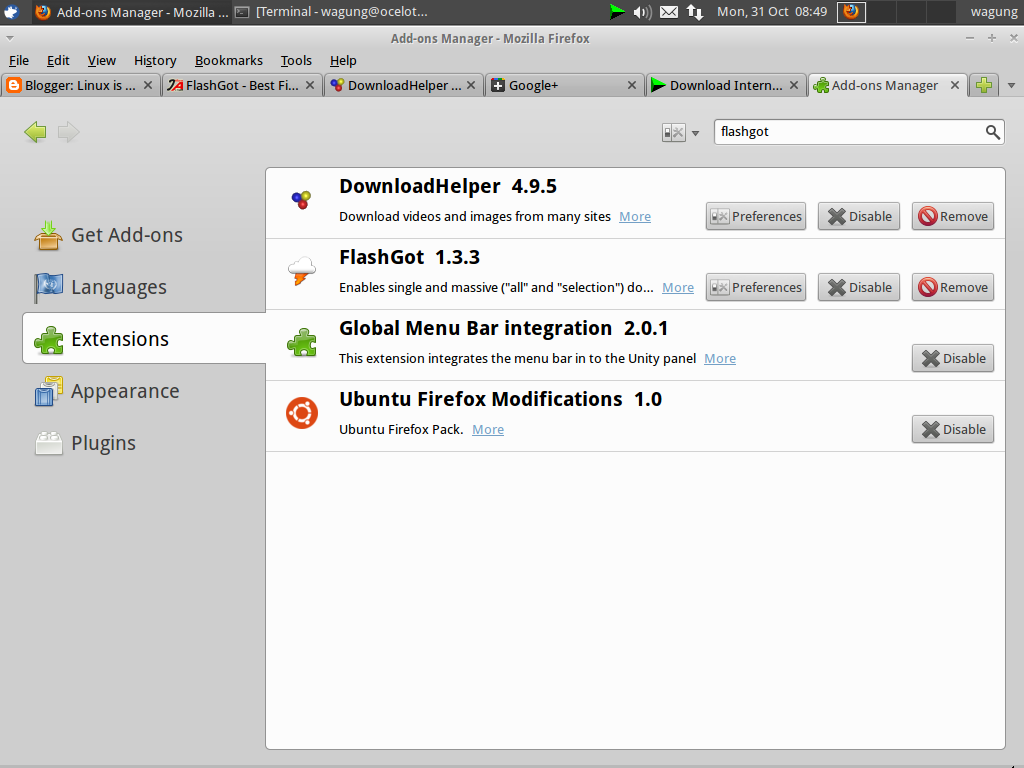The height and width of the screenshot is (768, 1024).
Task: Click the panel clock Mon, 31 Oct
Action: pos(771,12)
